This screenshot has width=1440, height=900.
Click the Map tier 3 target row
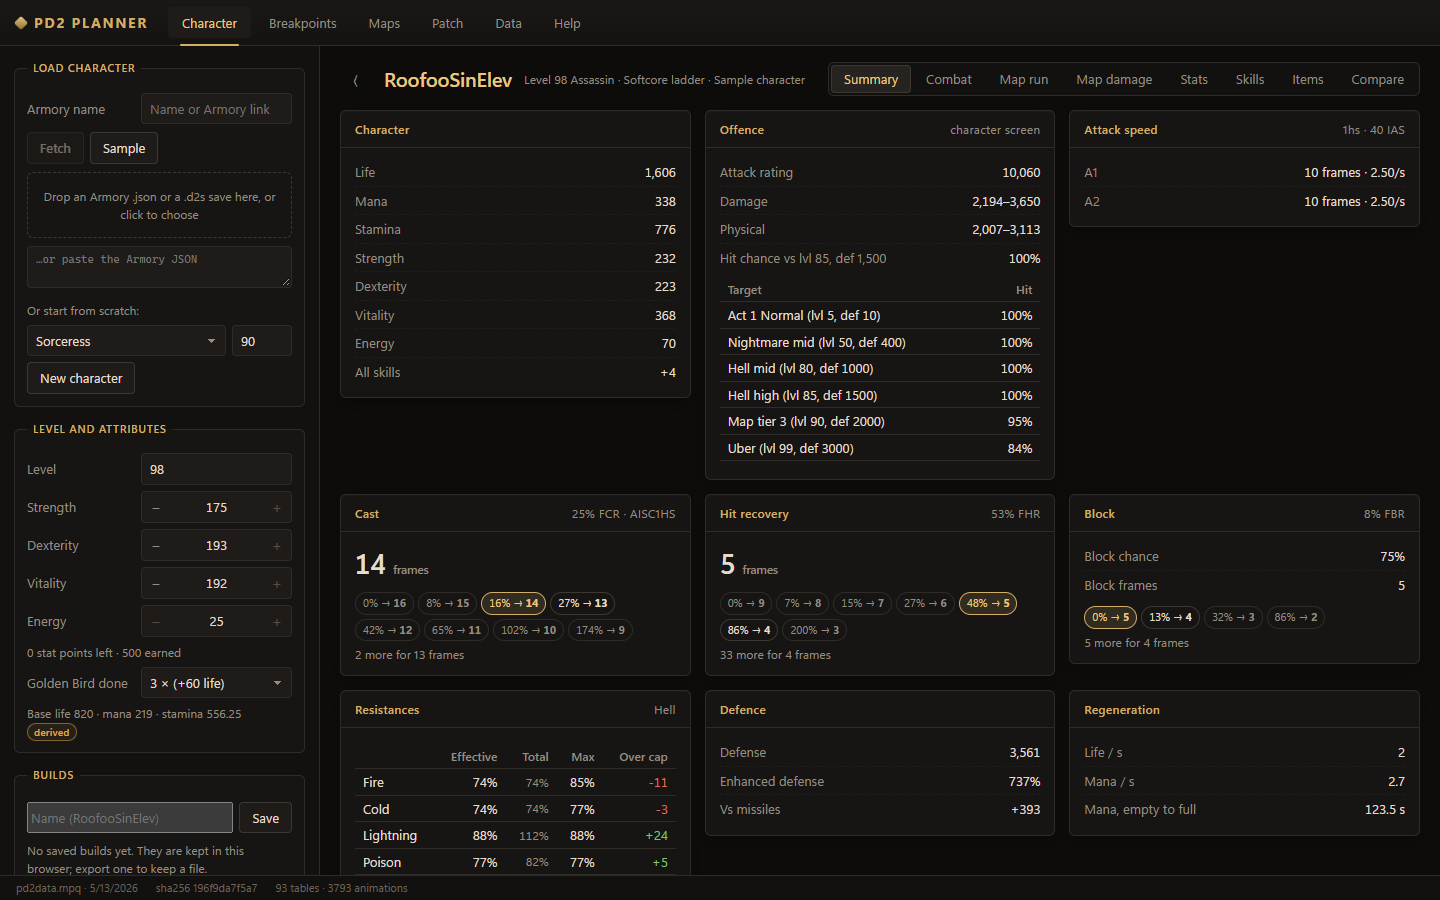[x=880, y=421]
